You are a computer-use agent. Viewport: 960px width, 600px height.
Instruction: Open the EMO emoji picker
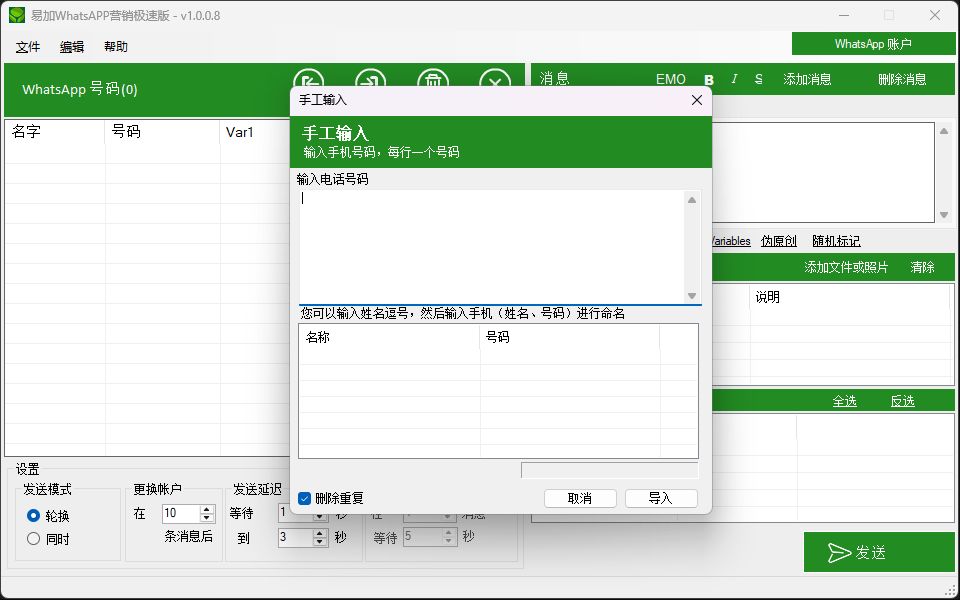point(670,79)
